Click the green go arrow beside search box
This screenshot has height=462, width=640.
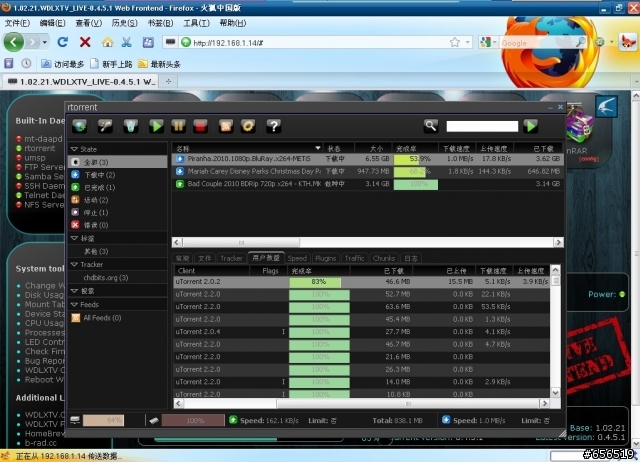coord(531,126)
